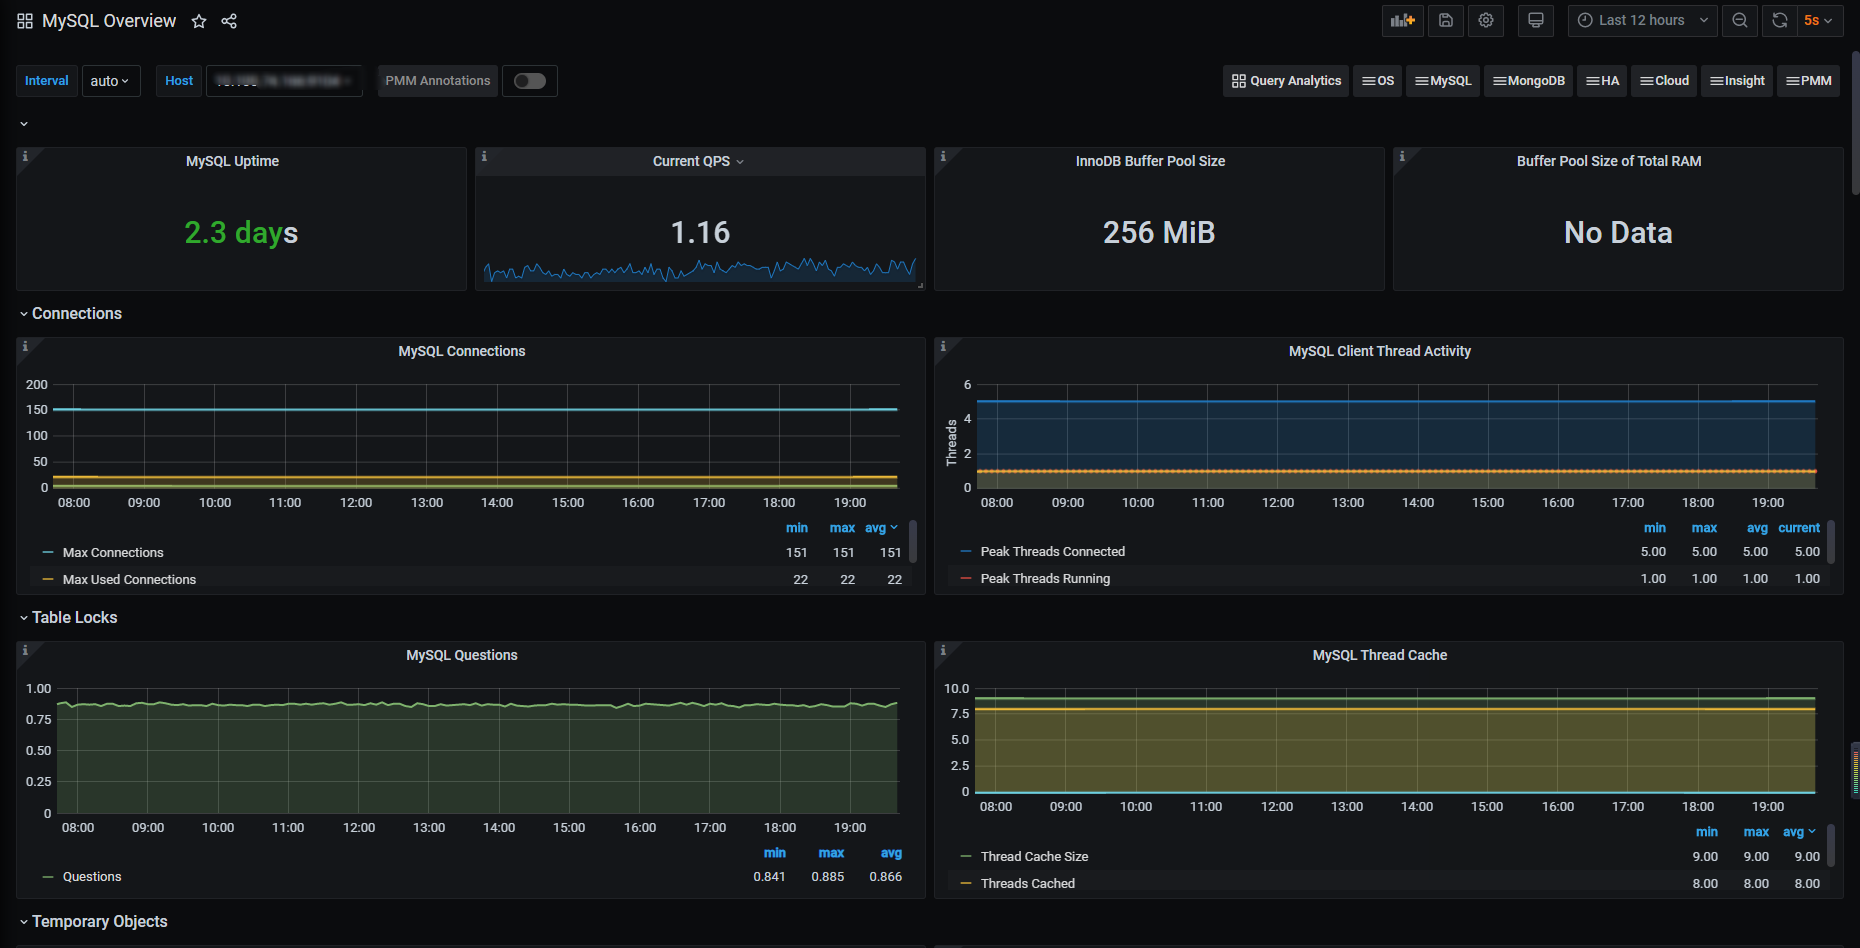Open info tooltip on MySQL Uptime panel
Viewport: 1860px width, 948px height.
(x=25, y=156)
